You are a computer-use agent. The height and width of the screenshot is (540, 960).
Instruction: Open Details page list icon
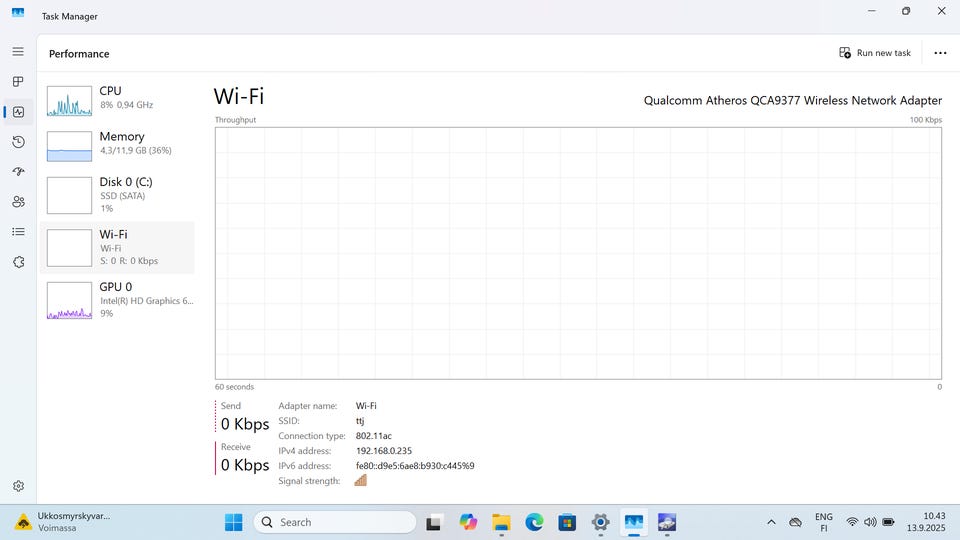click(18, 231)
